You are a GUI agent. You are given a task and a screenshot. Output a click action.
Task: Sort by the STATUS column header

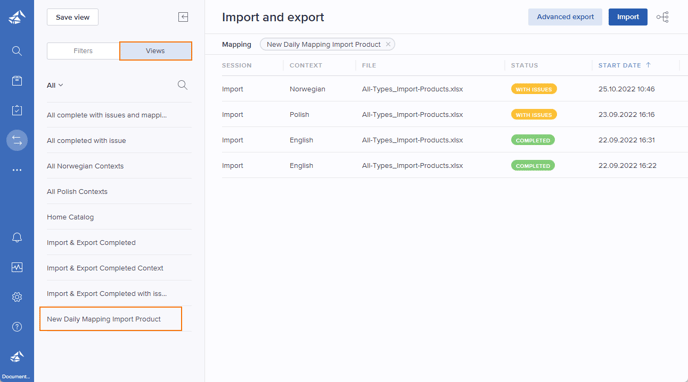524,65
